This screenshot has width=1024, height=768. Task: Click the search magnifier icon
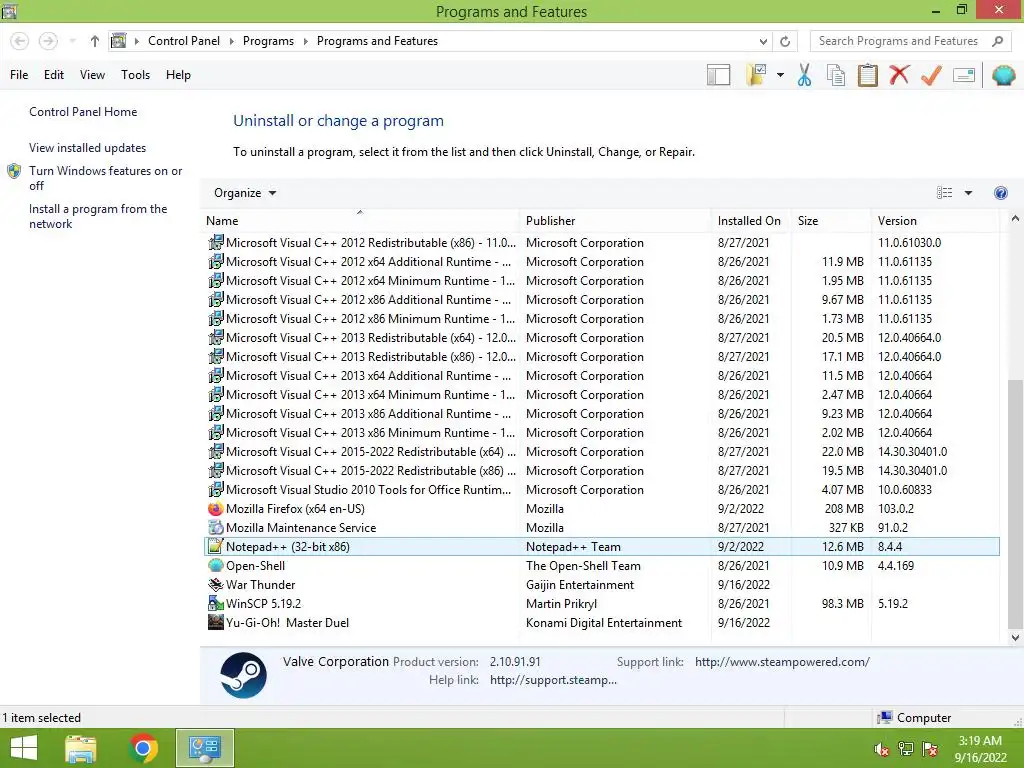click(997, 41)
